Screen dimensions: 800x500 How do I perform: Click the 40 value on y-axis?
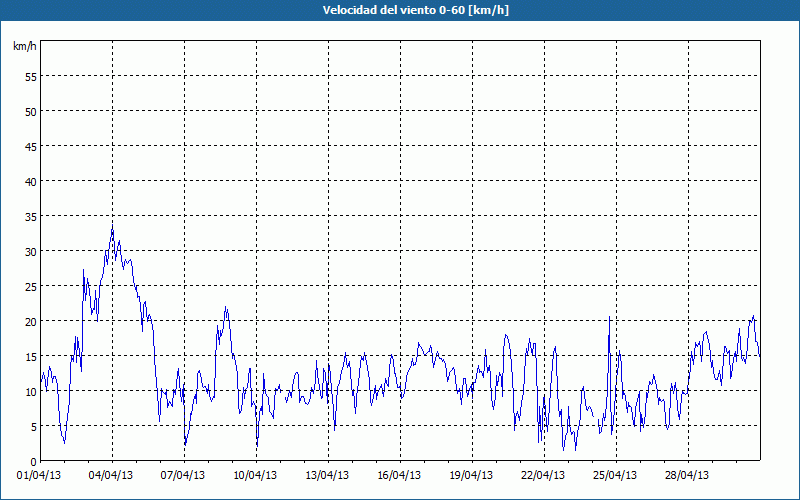(x=31, y=182)
